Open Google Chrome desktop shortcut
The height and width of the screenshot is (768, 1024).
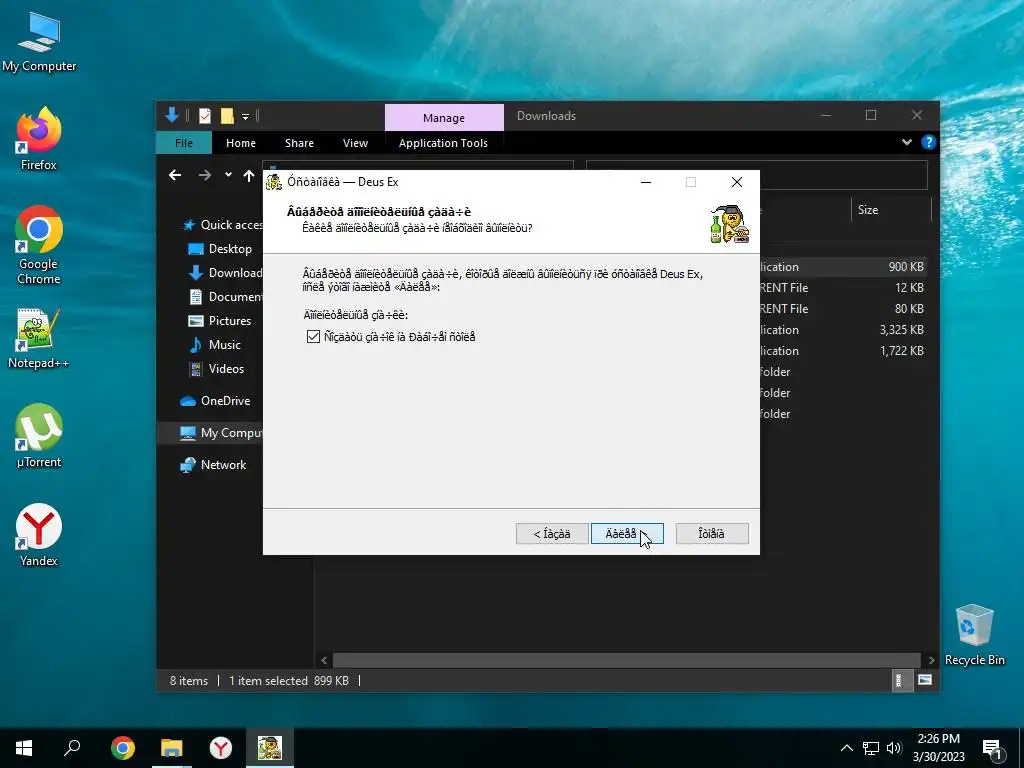[39, 246]
